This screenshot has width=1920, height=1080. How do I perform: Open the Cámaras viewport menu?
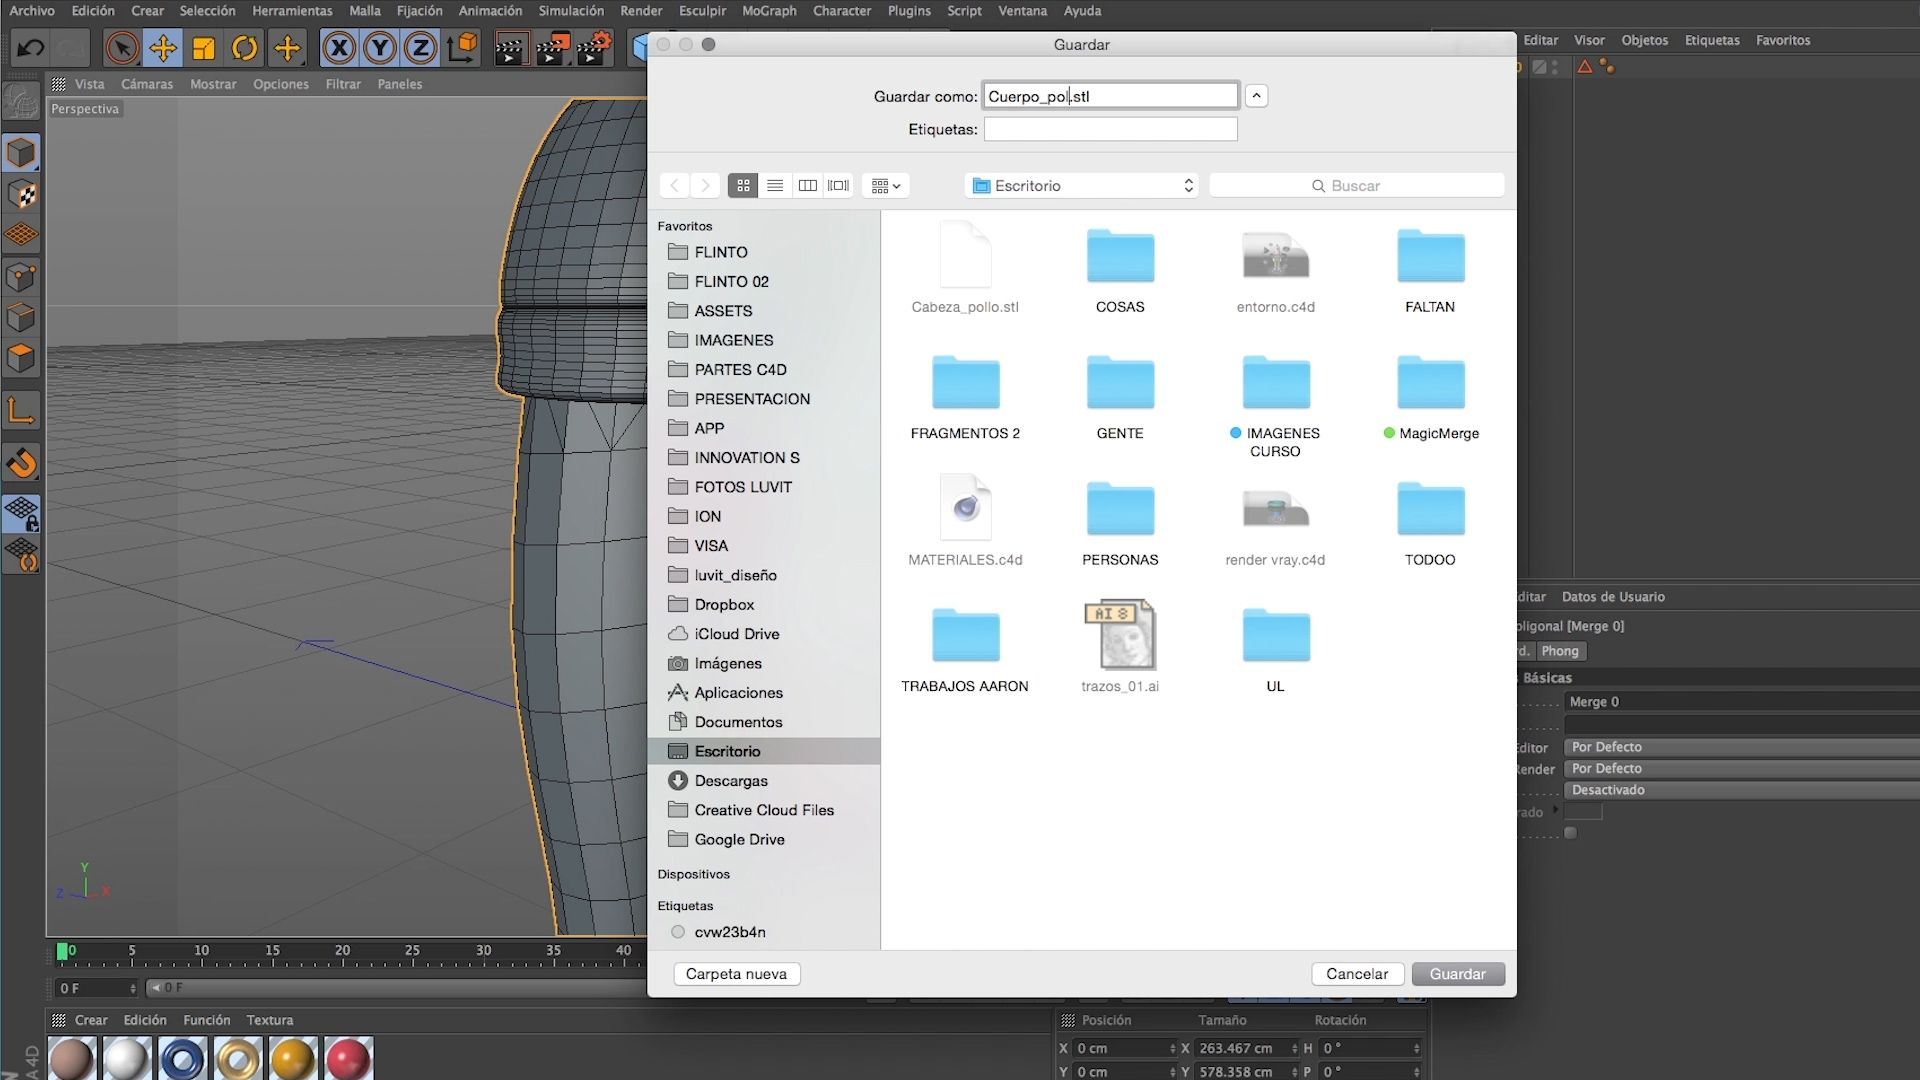(147, 84)
